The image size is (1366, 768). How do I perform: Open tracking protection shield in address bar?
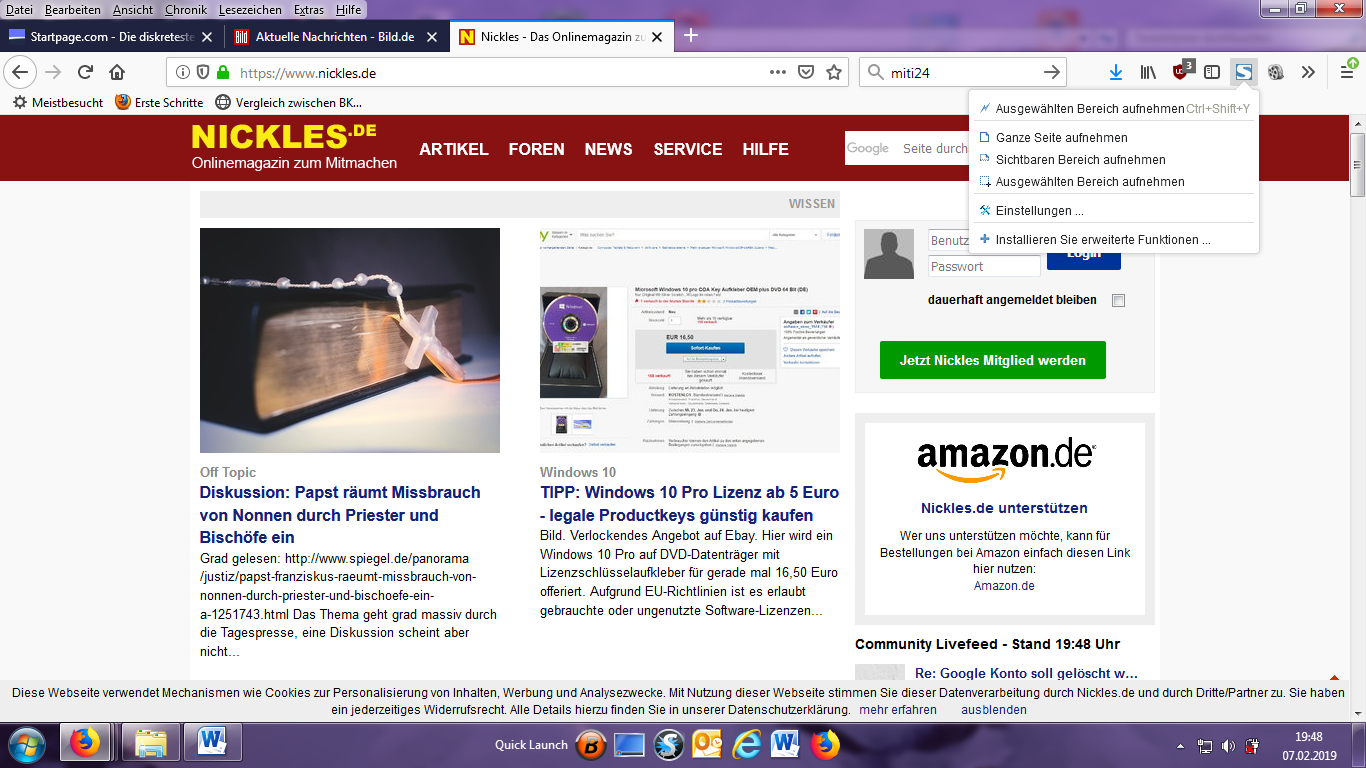coord(203,72)
